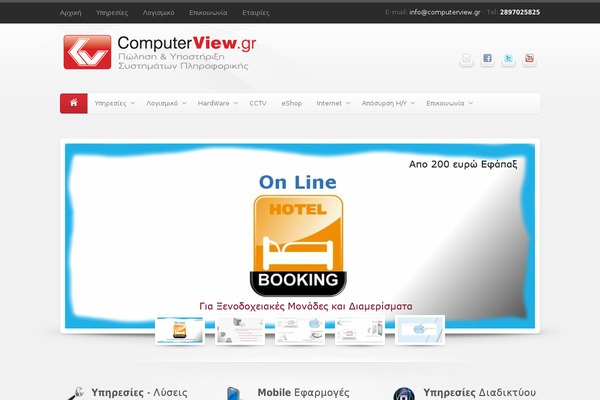The image size is (600, 400).
Task: Click the phone icon beside Mobile Εφαρμογές
Action: point(234,393)
